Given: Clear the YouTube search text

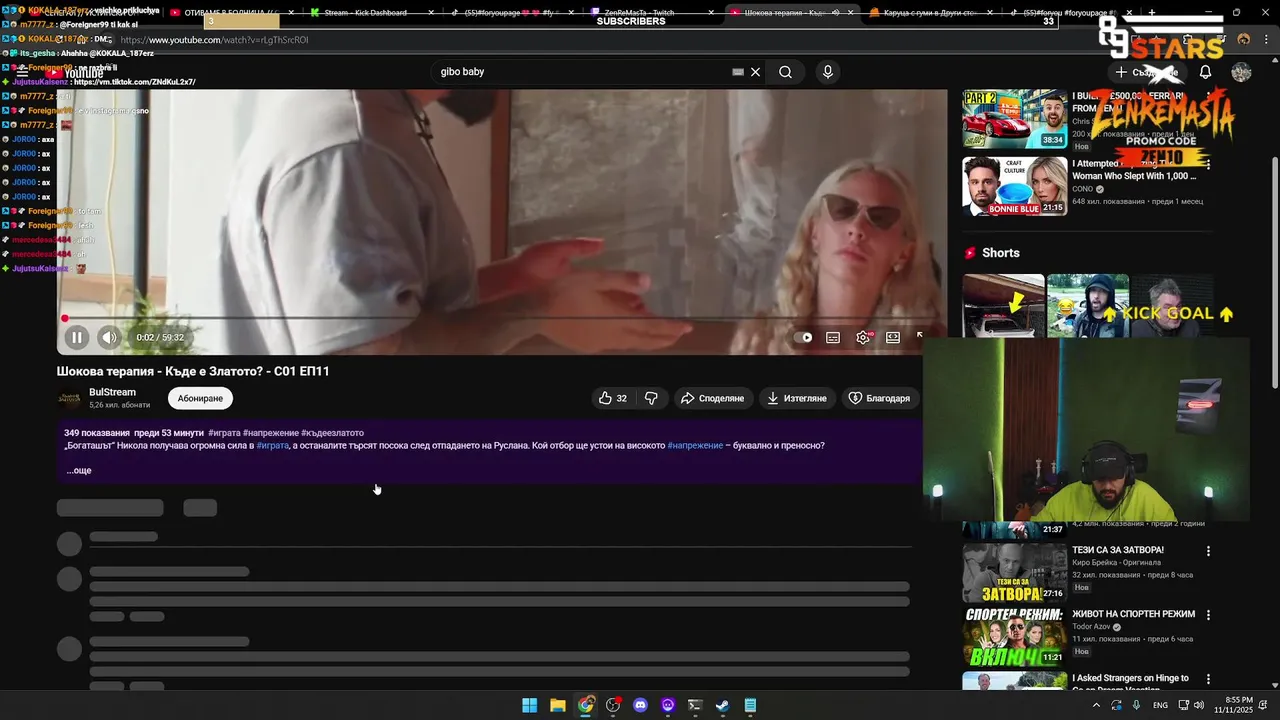Looking at the screenshot, I should 756,72.
